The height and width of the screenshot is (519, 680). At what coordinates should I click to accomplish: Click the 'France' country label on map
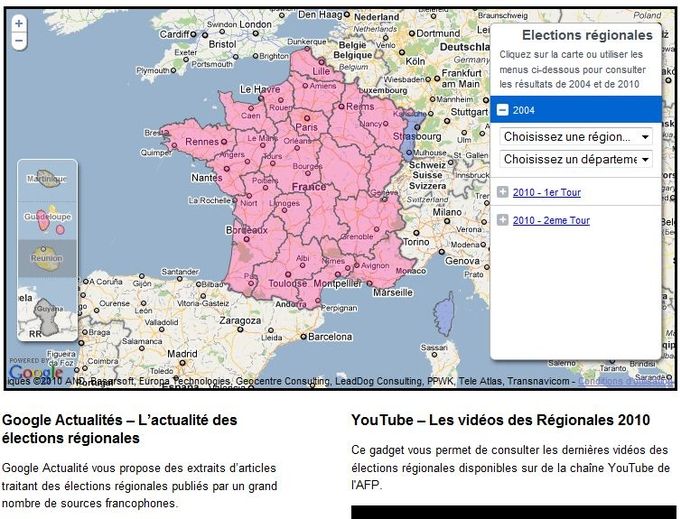pos(309,187)
